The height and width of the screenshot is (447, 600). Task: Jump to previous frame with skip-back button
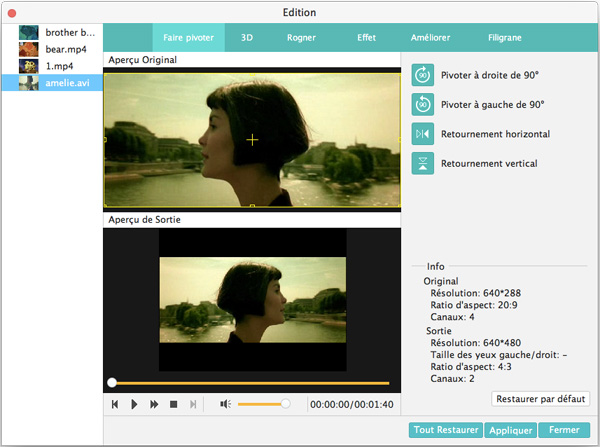[115, 404]
